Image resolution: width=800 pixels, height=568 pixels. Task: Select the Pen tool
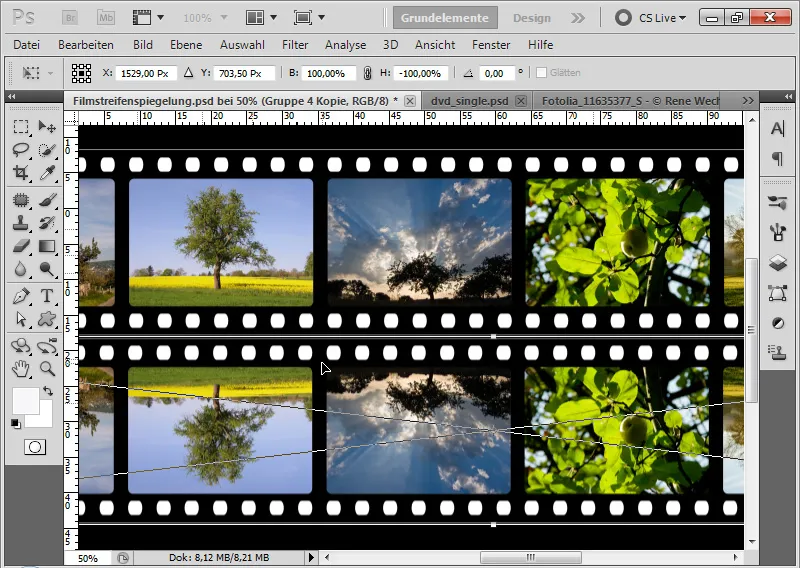coord(20,296)
